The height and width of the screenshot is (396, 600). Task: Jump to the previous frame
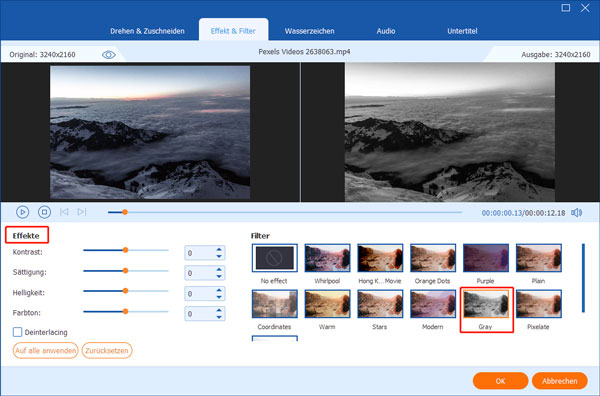[x=64, y=212]
